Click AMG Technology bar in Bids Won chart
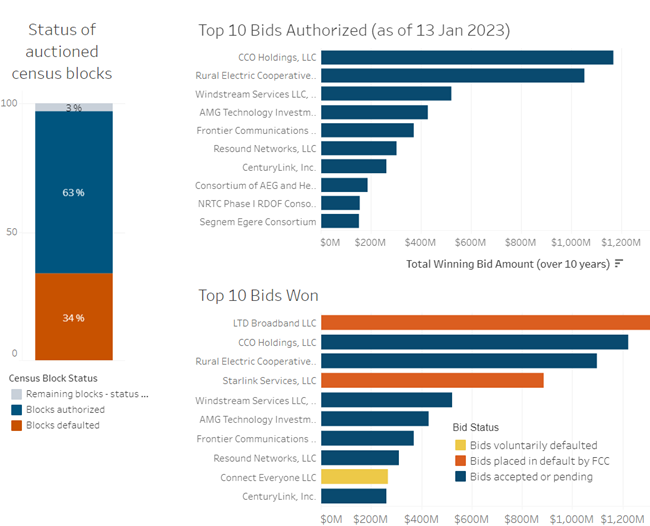Viewport: 650px width, 526px height. [x=375, y=419]
